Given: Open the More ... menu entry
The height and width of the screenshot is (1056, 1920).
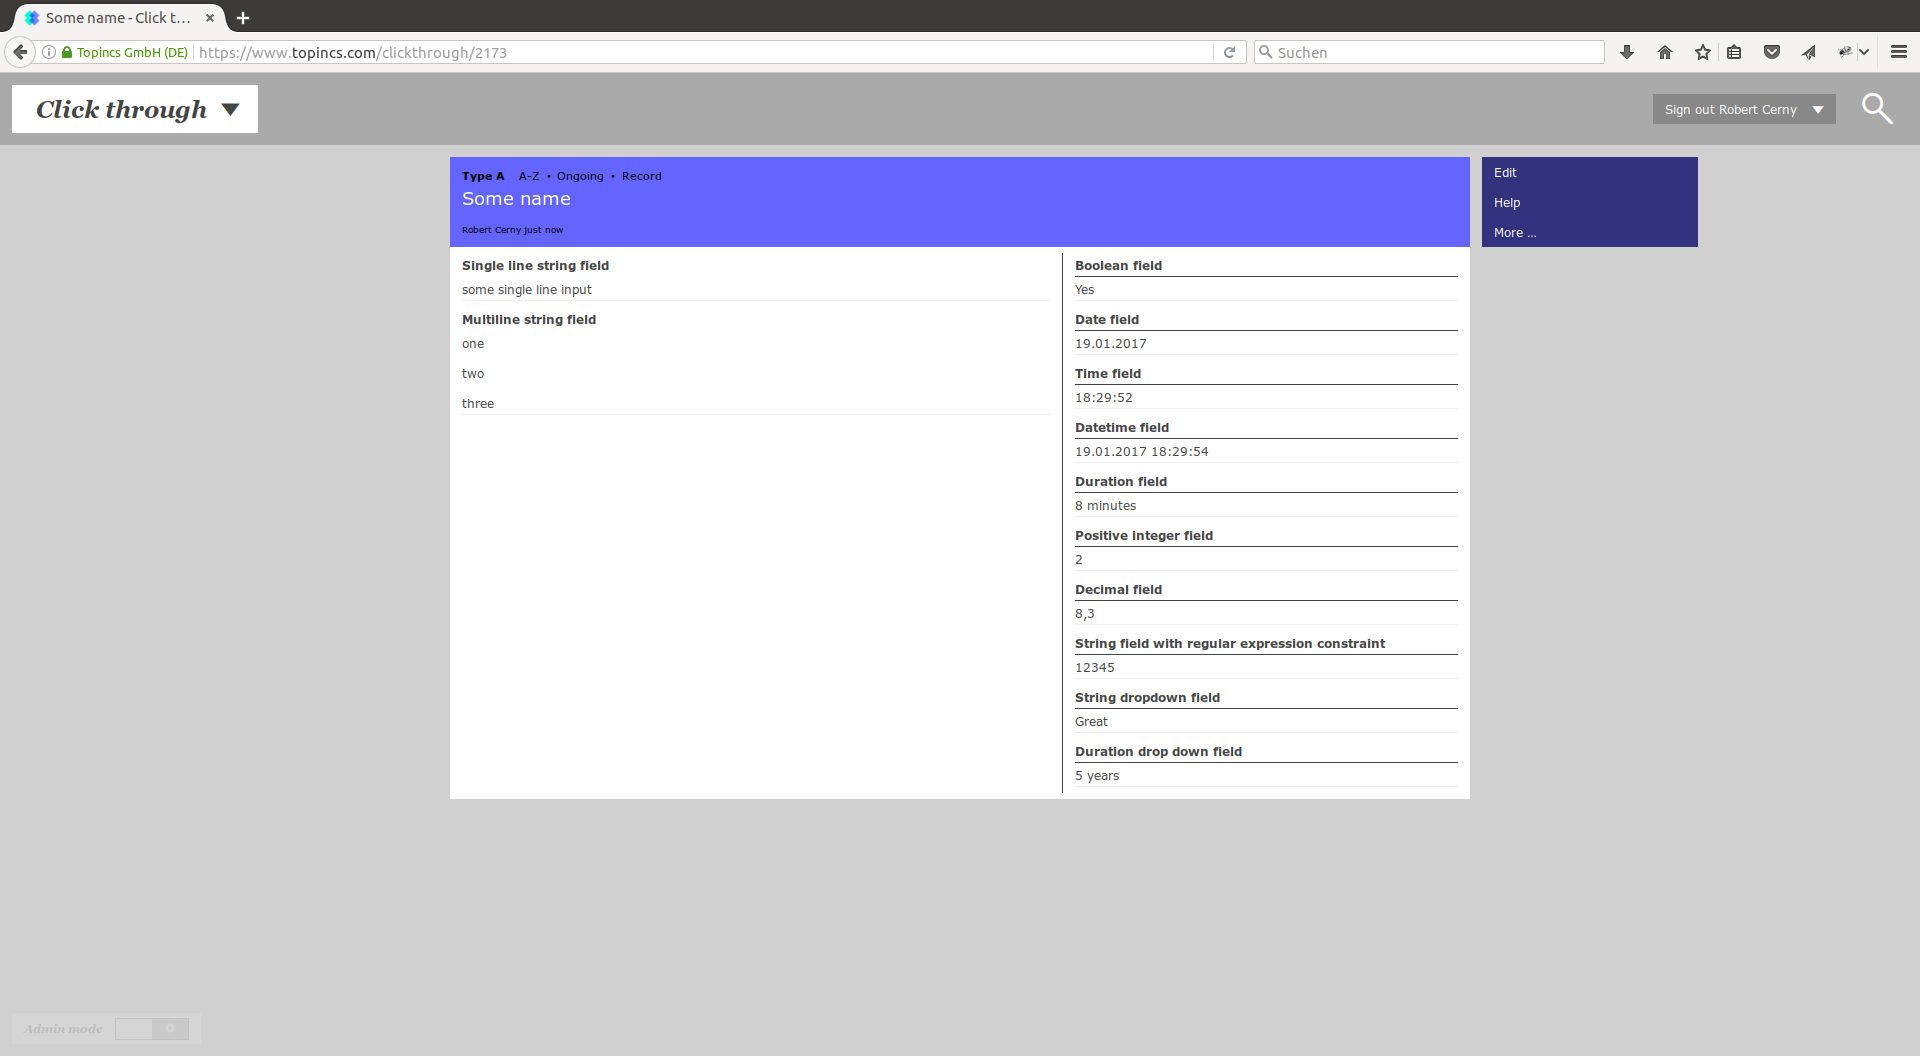Looking at the screenshot, I should pyautogui.click(x=1514, y=233).
